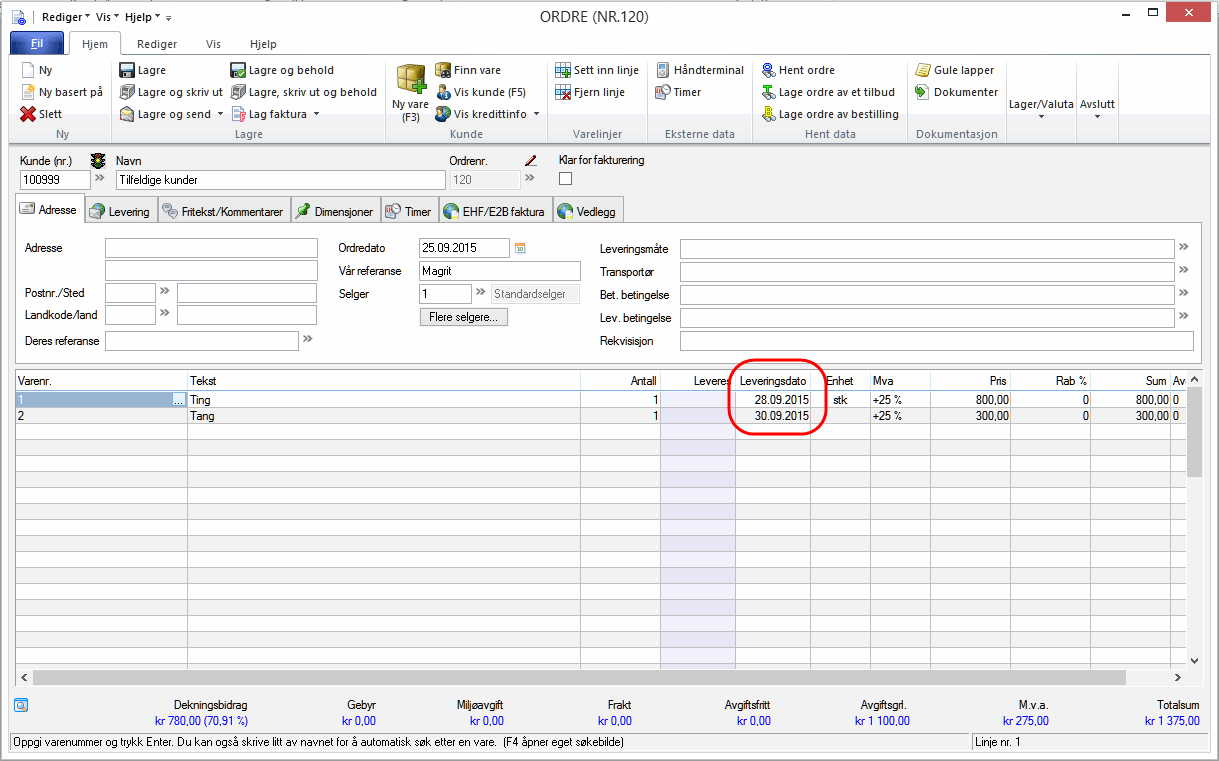
Task: Click the order date calendar icon
Action: pos(520,247)
